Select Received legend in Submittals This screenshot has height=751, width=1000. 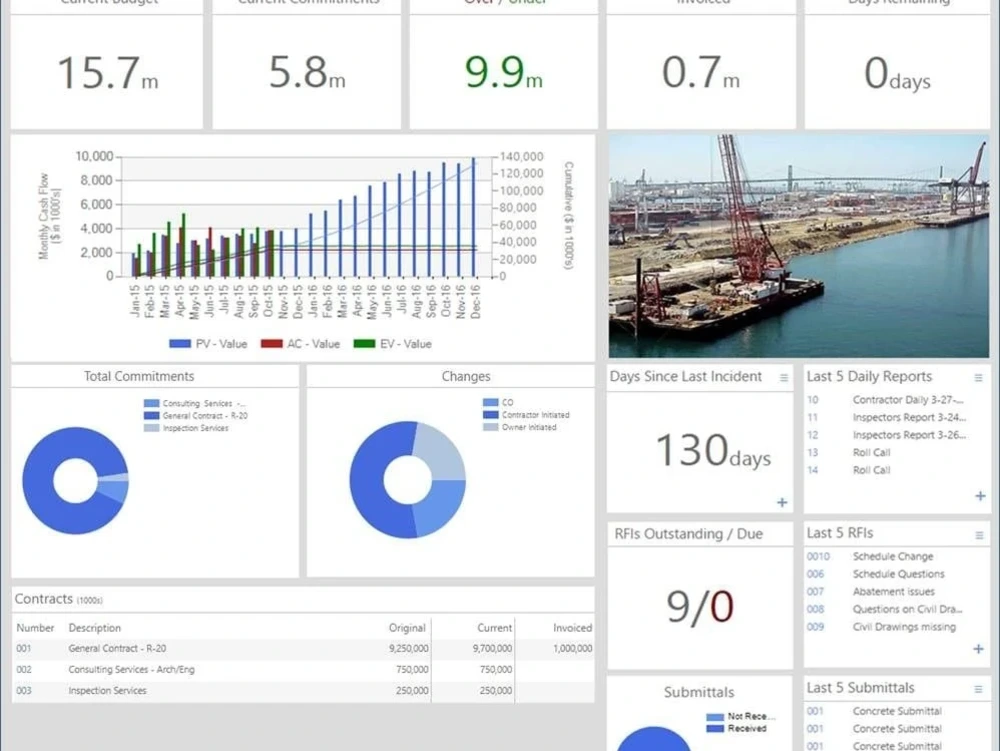point(737,729)
